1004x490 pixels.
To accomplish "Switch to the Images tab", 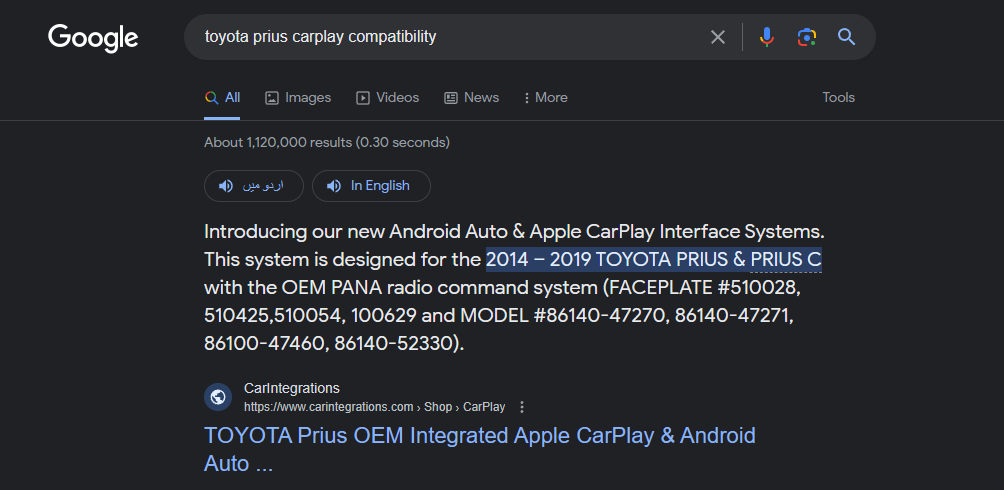I will (298, 98).
